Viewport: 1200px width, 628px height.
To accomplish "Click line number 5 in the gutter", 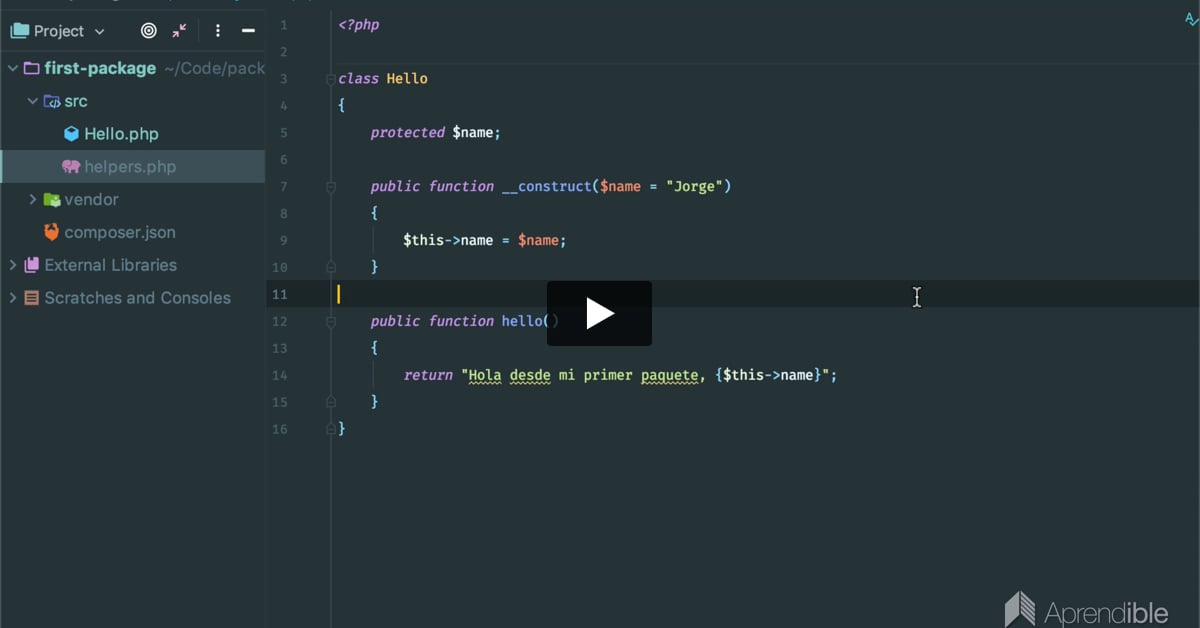I will pyautogui.click(x=283, y=132).
